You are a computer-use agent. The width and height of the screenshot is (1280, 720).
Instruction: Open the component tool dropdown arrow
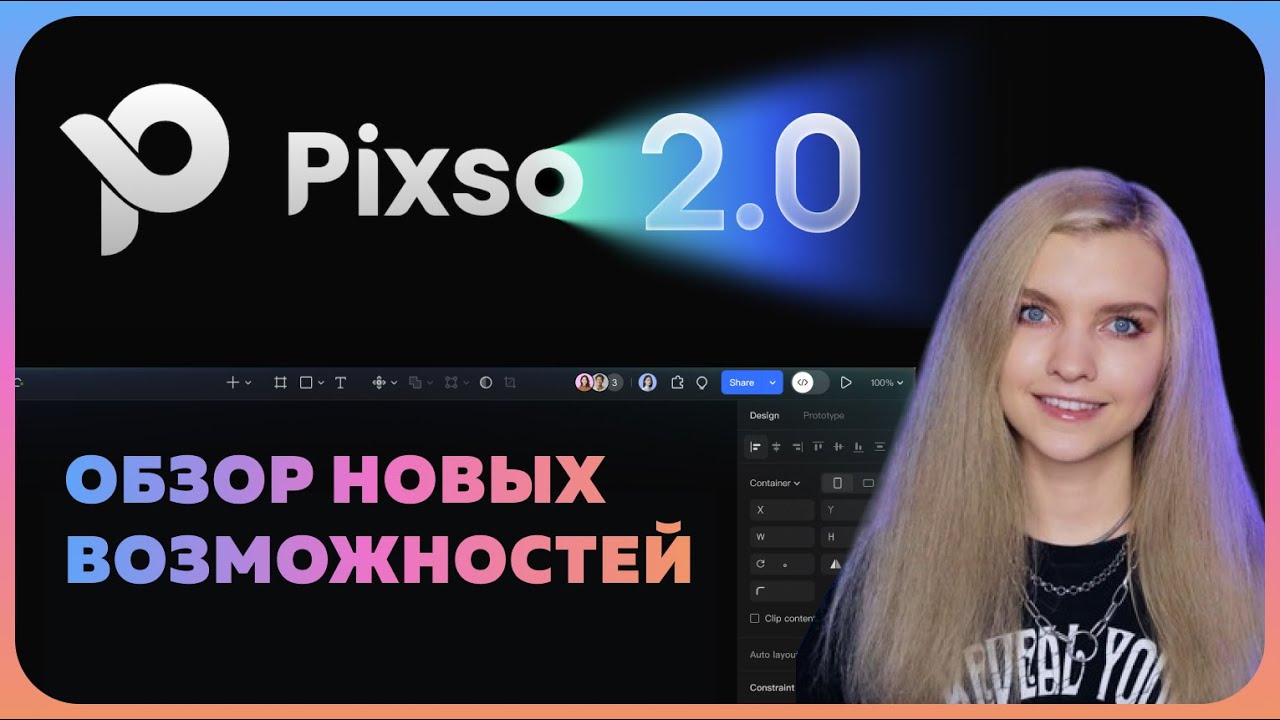pos(394,383)
